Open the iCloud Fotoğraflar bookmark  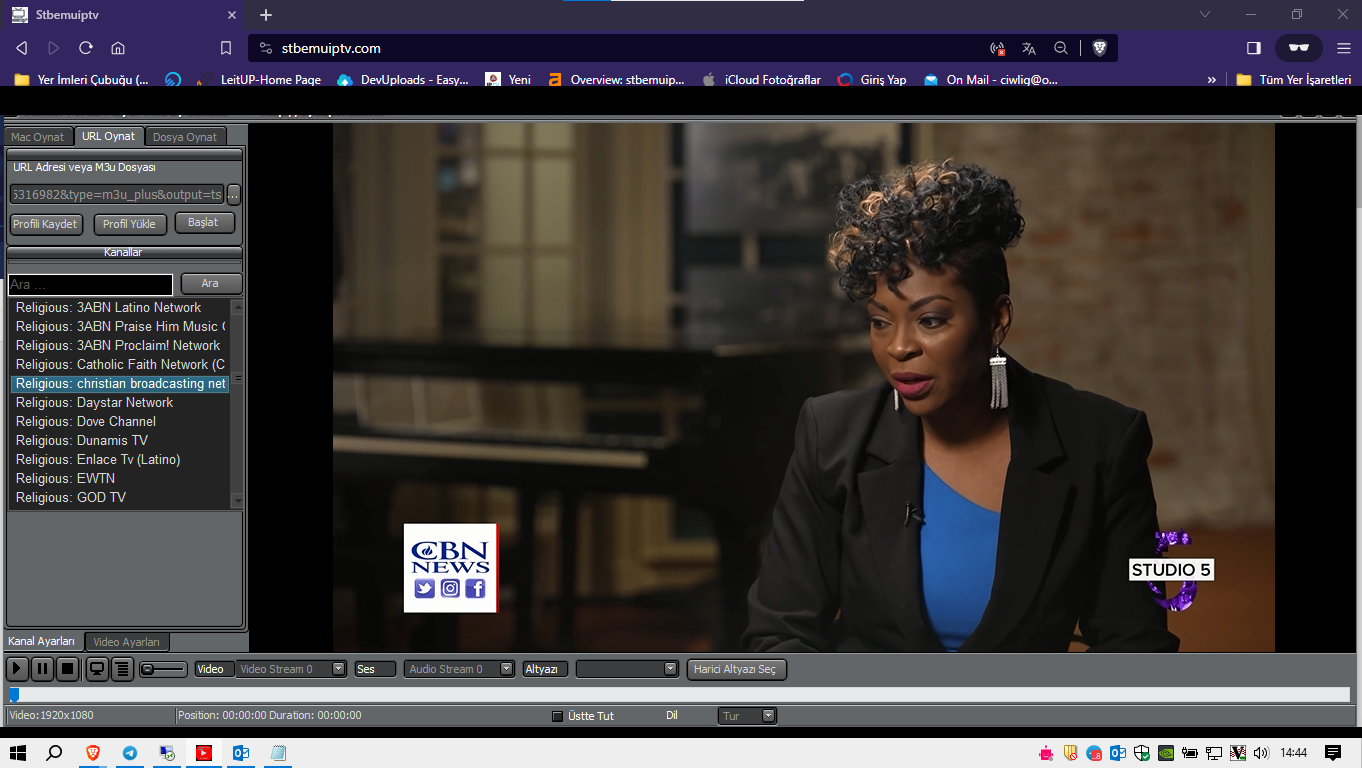pyautogui.click(x=761, y=80)
